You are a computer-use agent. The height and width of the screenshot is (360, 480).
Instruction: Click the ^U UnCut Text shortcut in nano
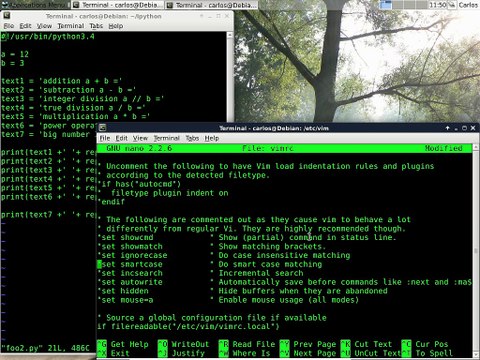coord(371,353)
